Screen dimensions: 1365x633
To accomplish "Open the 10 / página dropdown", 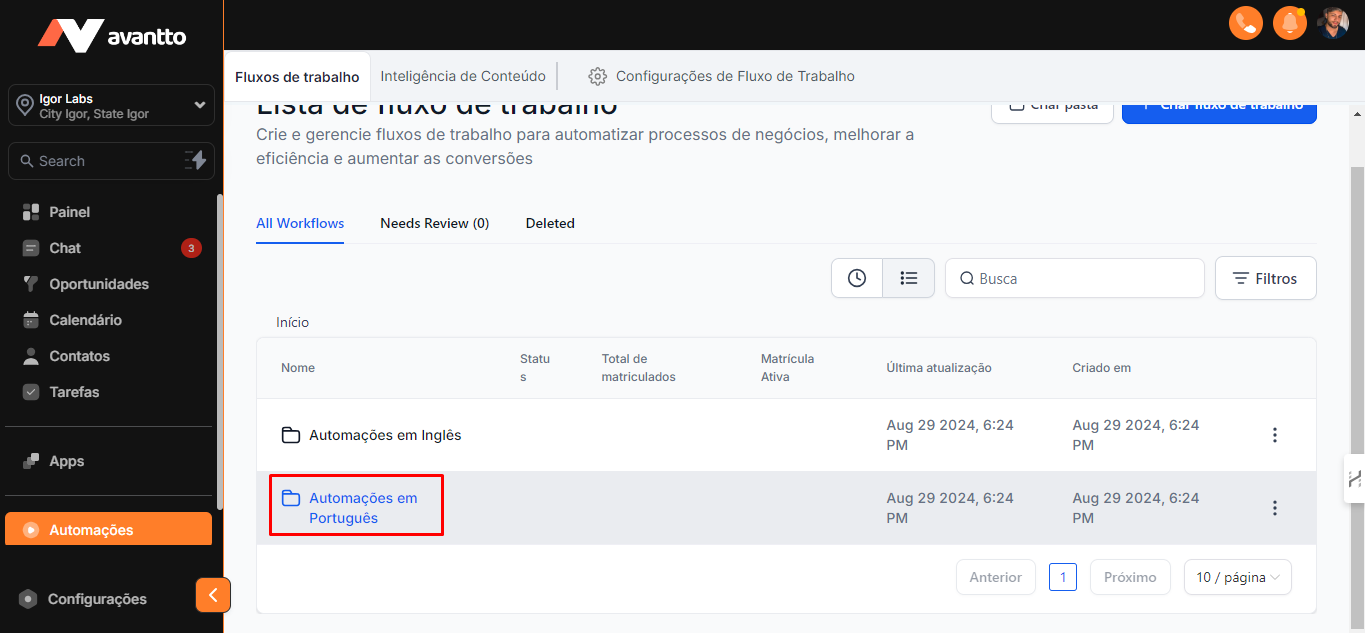I will pos(1237,577).
